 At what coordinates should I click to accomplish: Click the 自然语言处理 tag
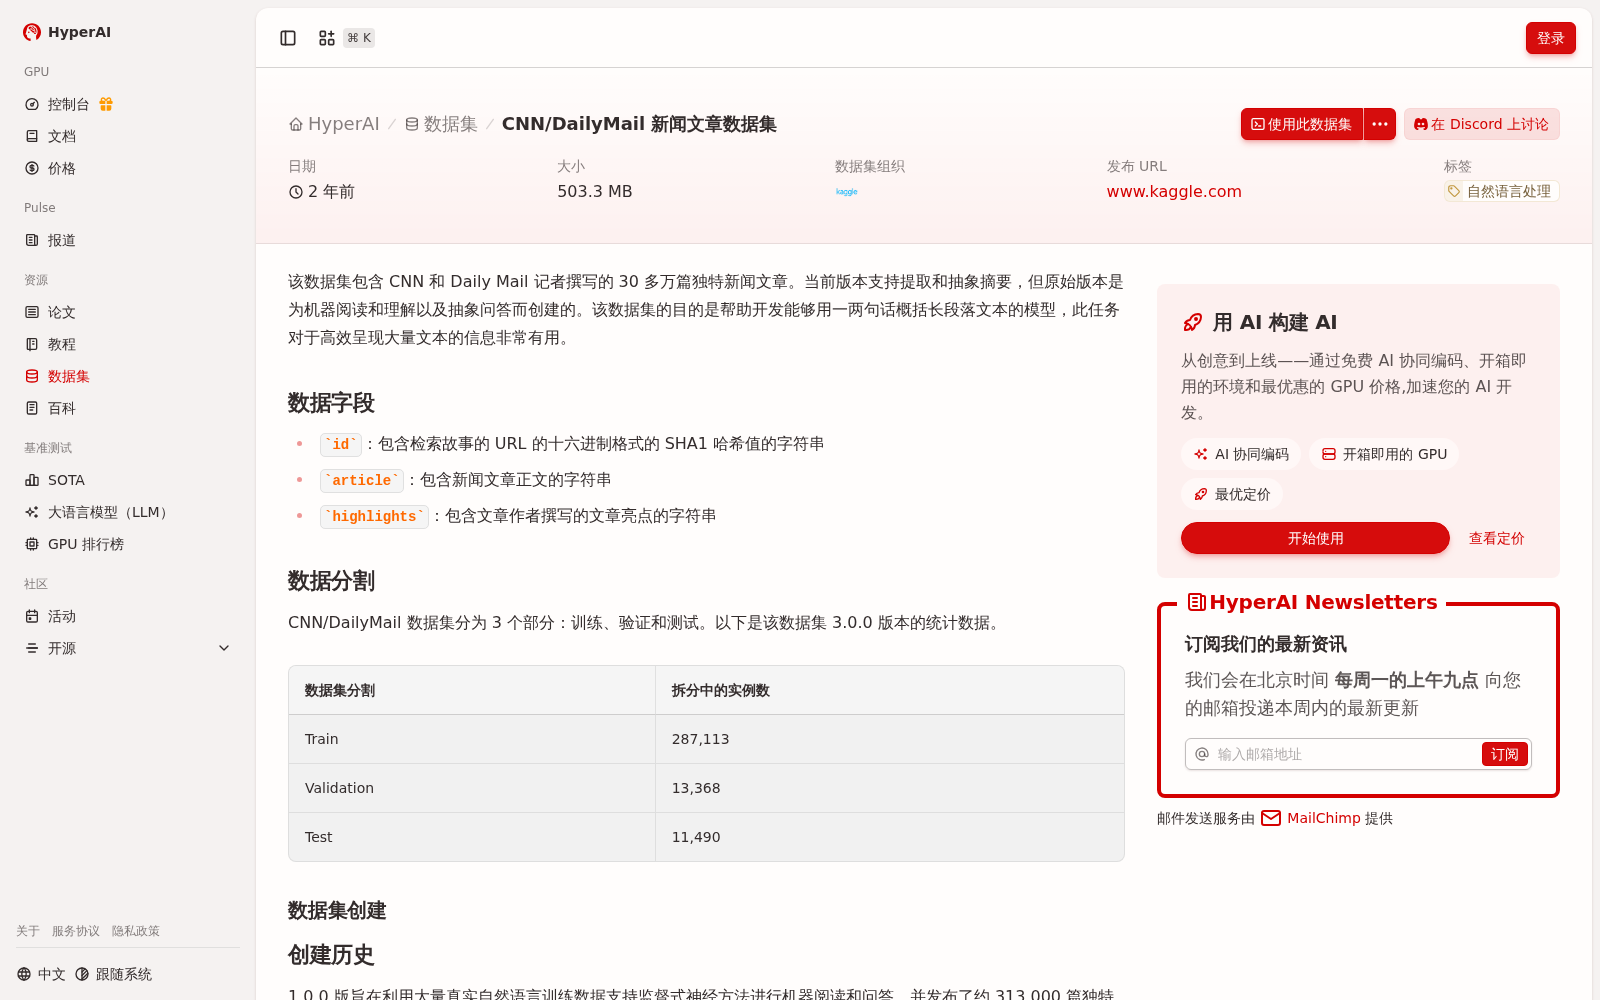point(1501,191)
